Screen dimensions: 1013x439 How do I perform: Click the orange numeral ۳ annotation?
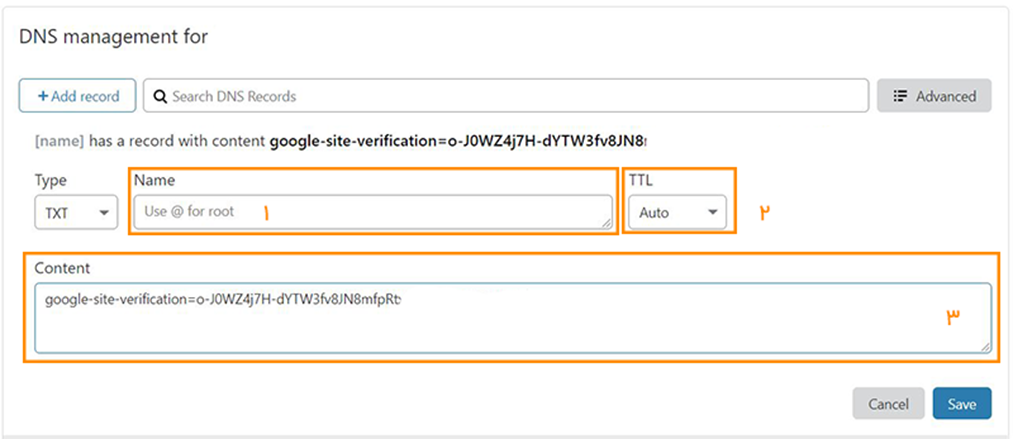point(954,316)
